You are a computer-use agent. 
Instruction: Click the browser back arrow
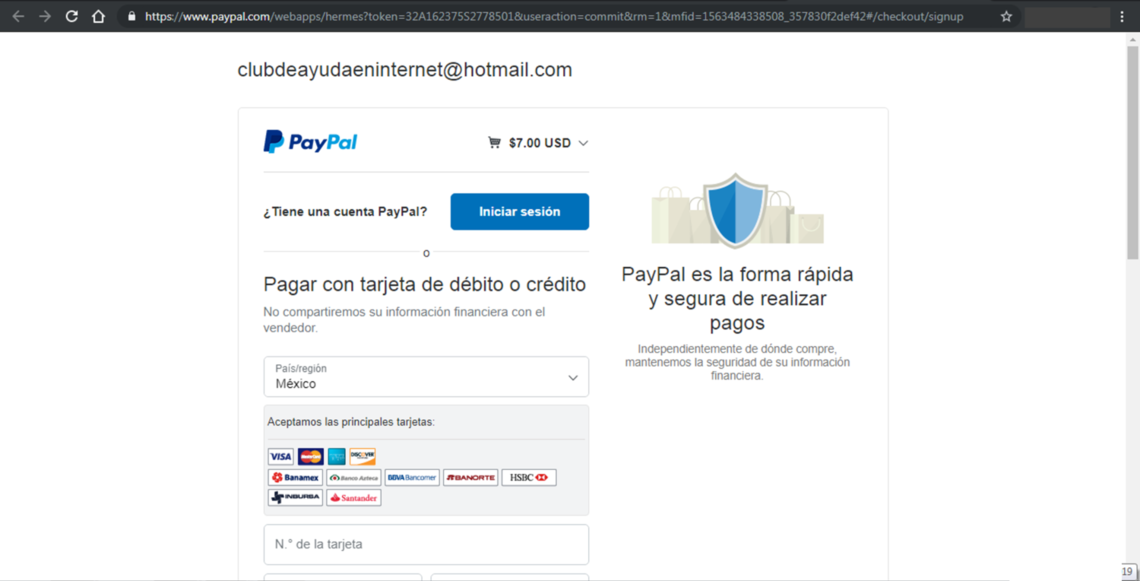[x=18, y=16]
